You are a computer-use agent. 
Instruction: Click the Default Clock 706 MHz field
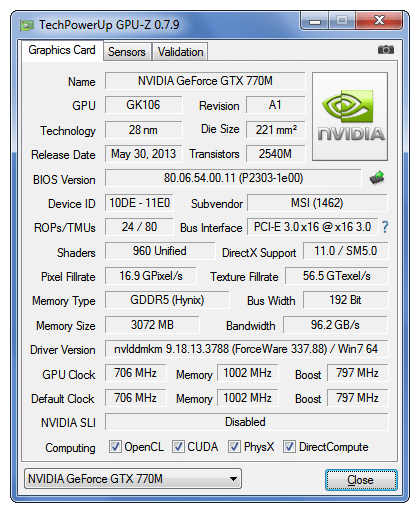(x=135, y=398)
